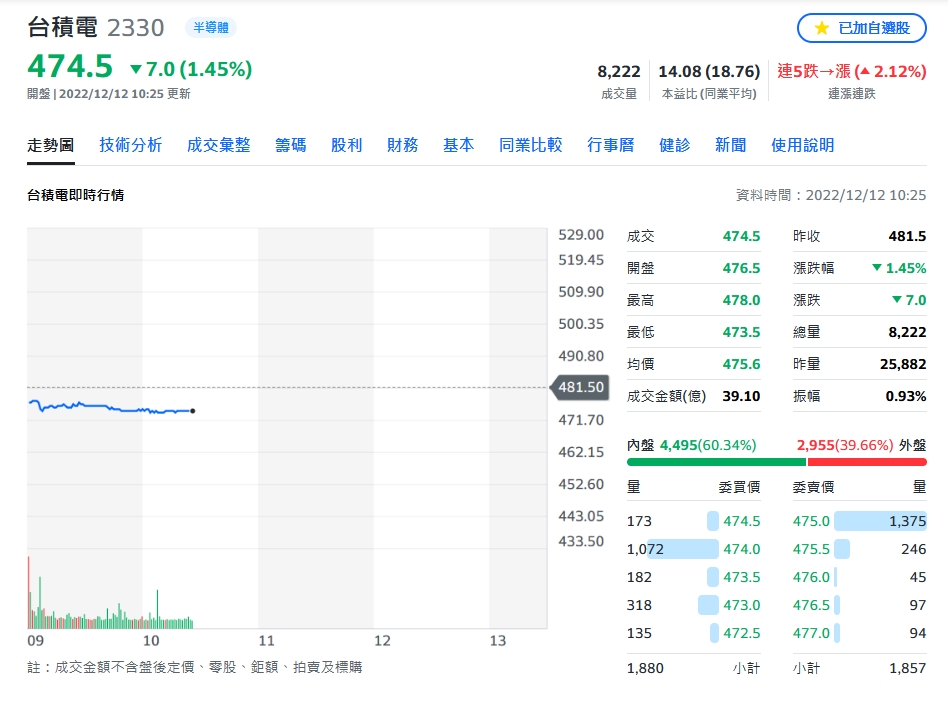Image resolution: width=948 pixels, height=701 pixels.
Task: Click the stock code 2330
Action: tap(135, 28)
